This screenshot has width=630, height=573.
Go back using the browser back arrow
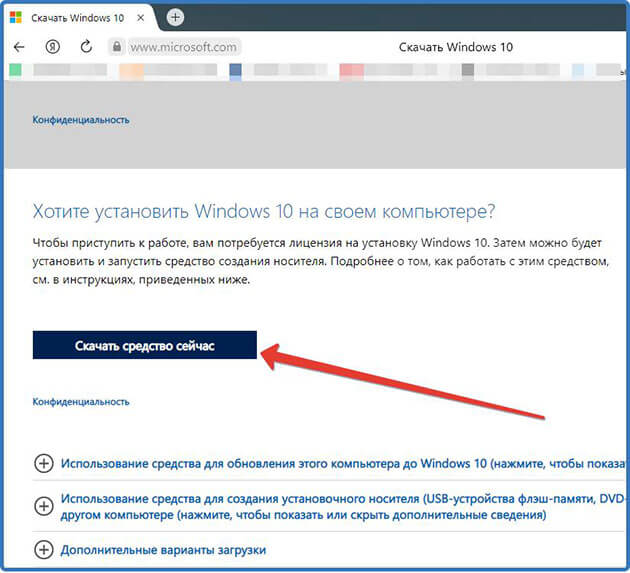coord(19,47)
